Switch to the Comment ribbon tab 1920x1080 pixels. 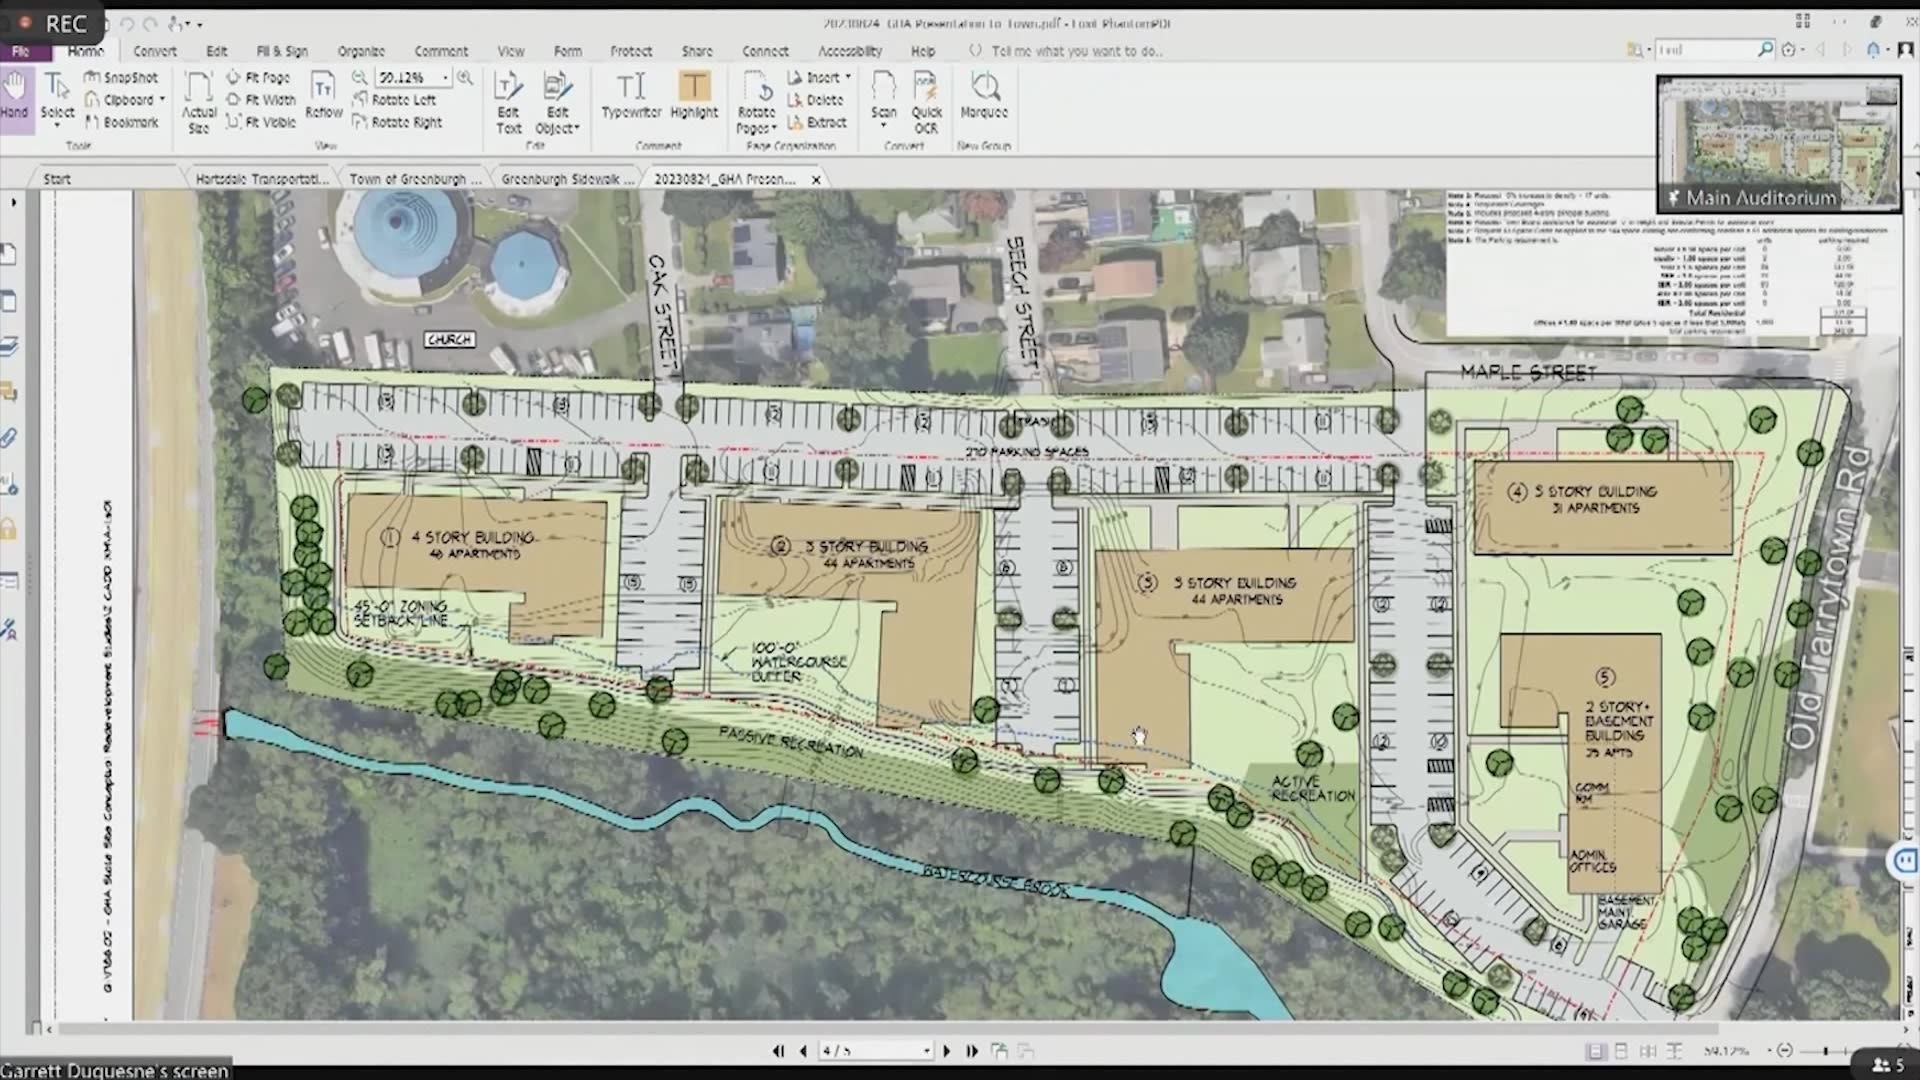(x=441, y=51)
